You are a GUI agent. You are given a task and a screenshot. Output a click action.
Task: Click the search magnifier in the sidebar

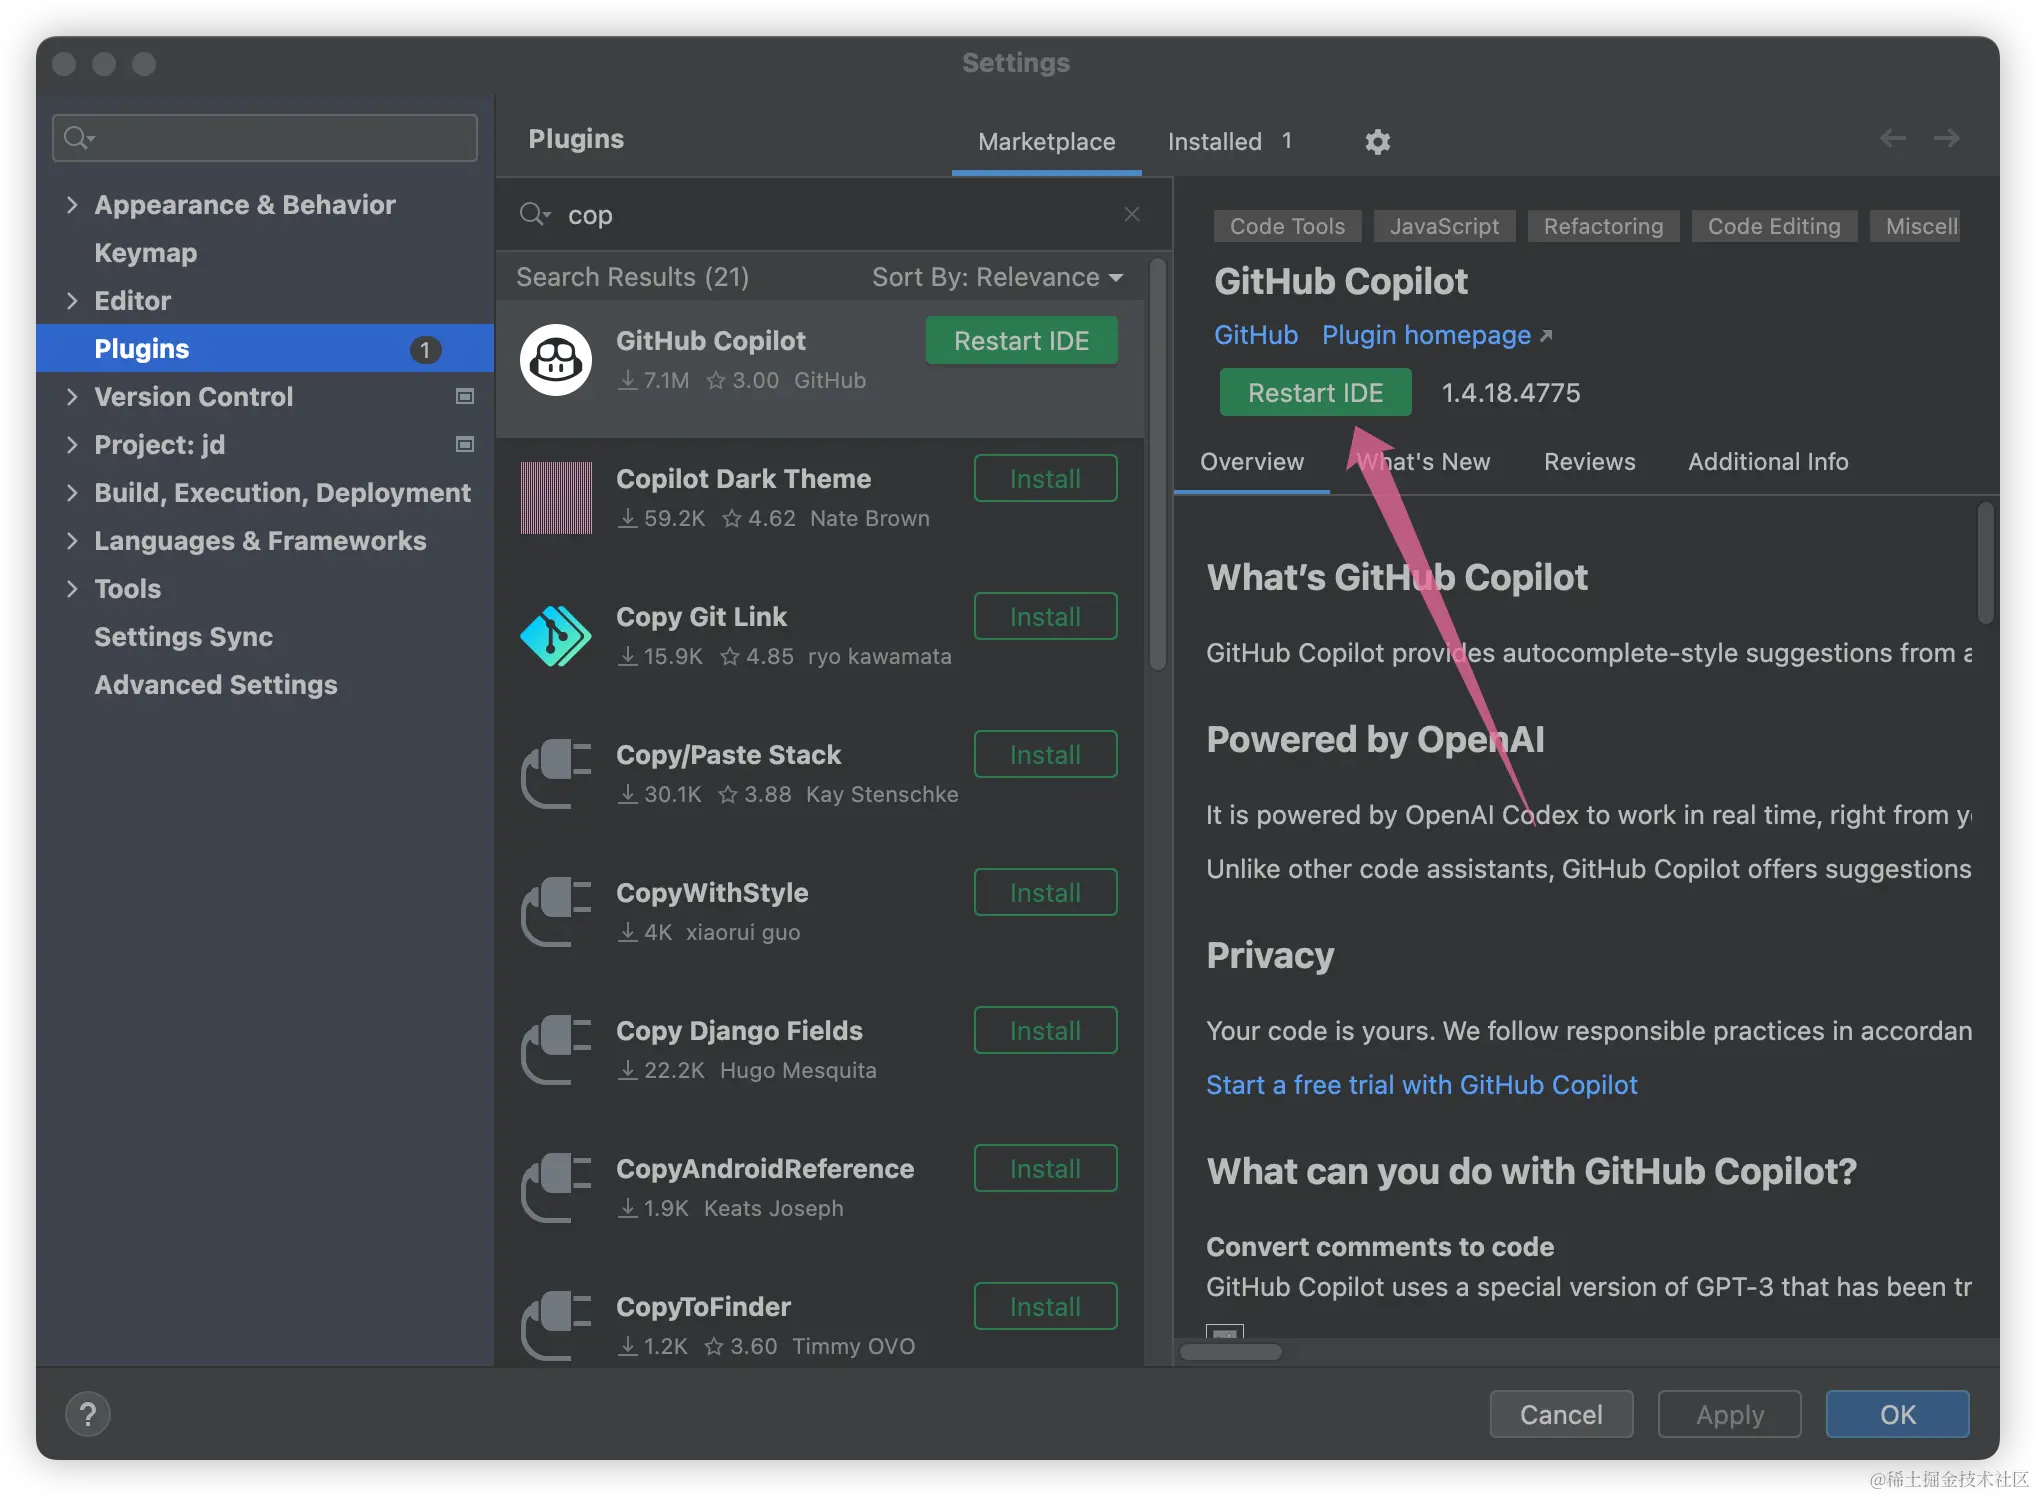[78, 137]
